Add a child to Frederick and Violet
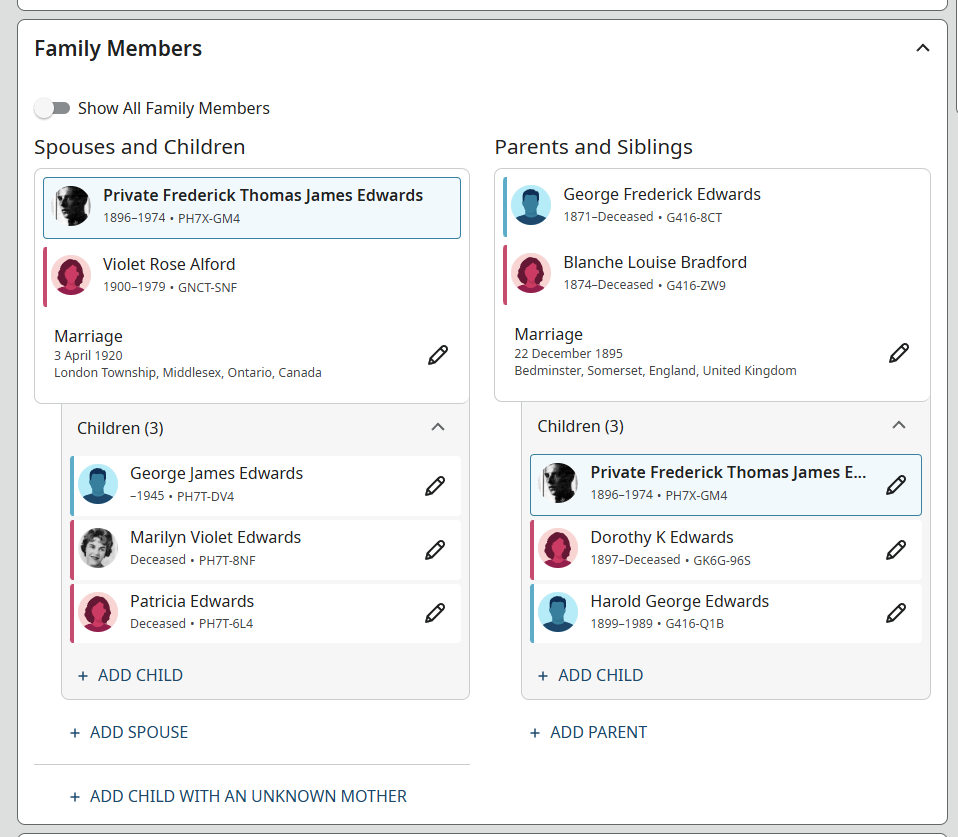This screenshot has height=837, width=958. pyautogui.click(x=130, y=675)
